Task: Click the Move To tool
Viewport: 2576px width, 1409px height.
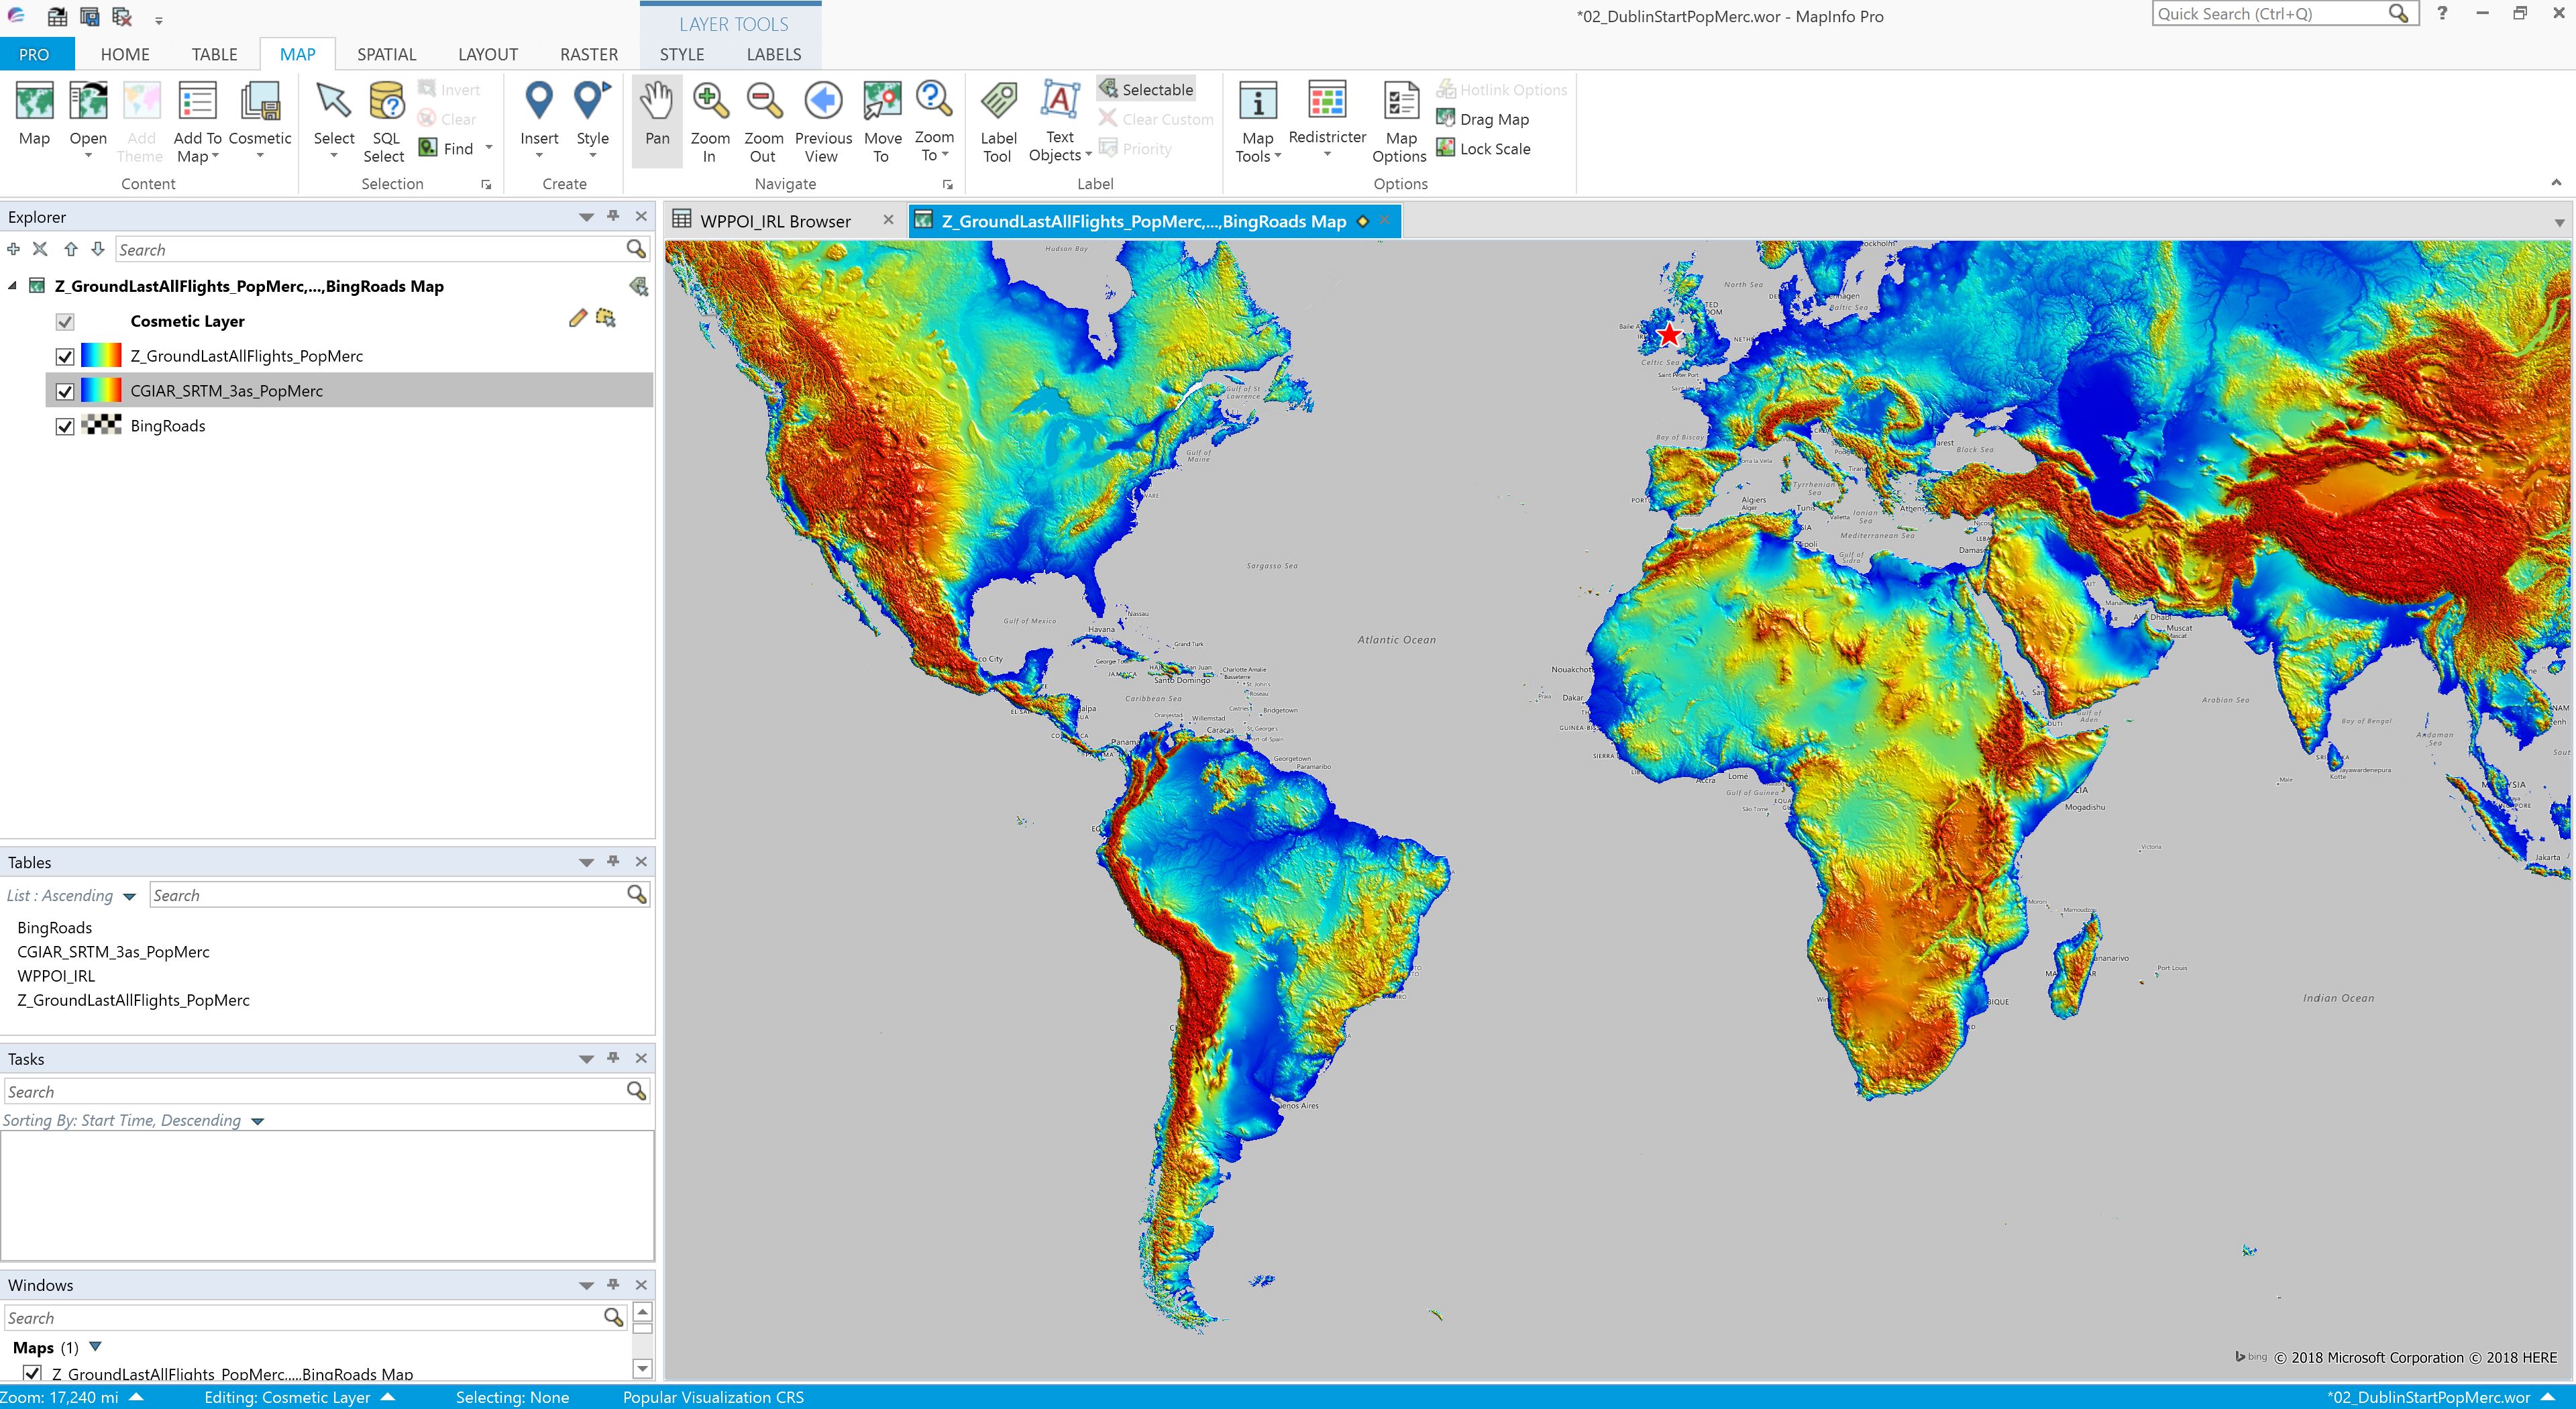Action: pyautogui.click(x=882, y=121)
